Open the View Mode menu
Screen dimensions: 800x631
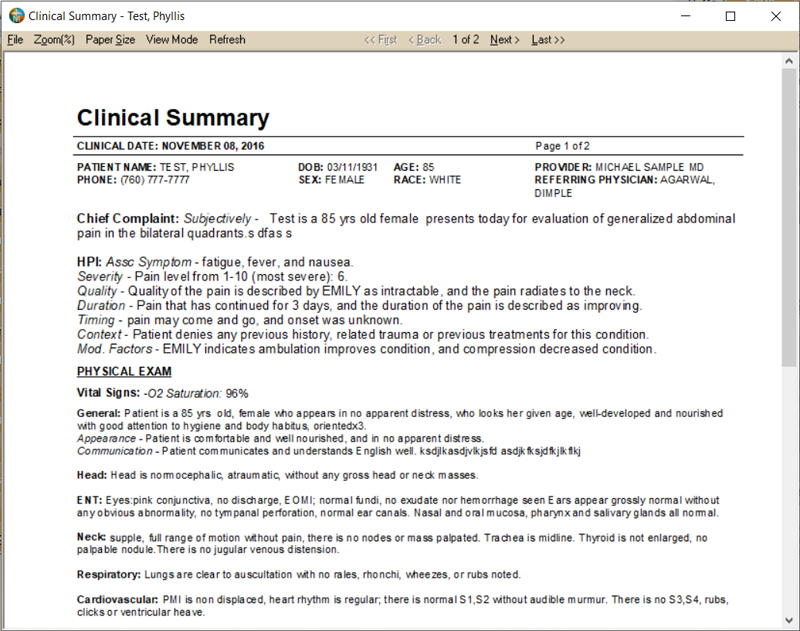pyautogui.click(x=171, y=40)
